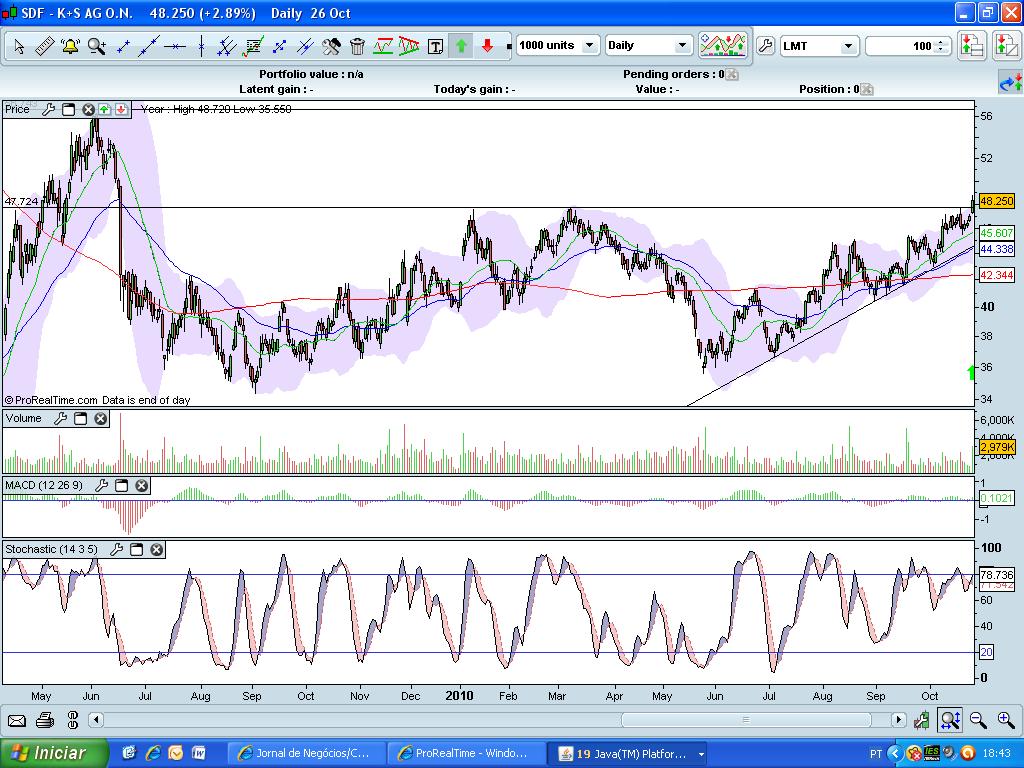Toggle the horizontal zoom fit icon
The image size is (1024, 768).
click(950, 720)
